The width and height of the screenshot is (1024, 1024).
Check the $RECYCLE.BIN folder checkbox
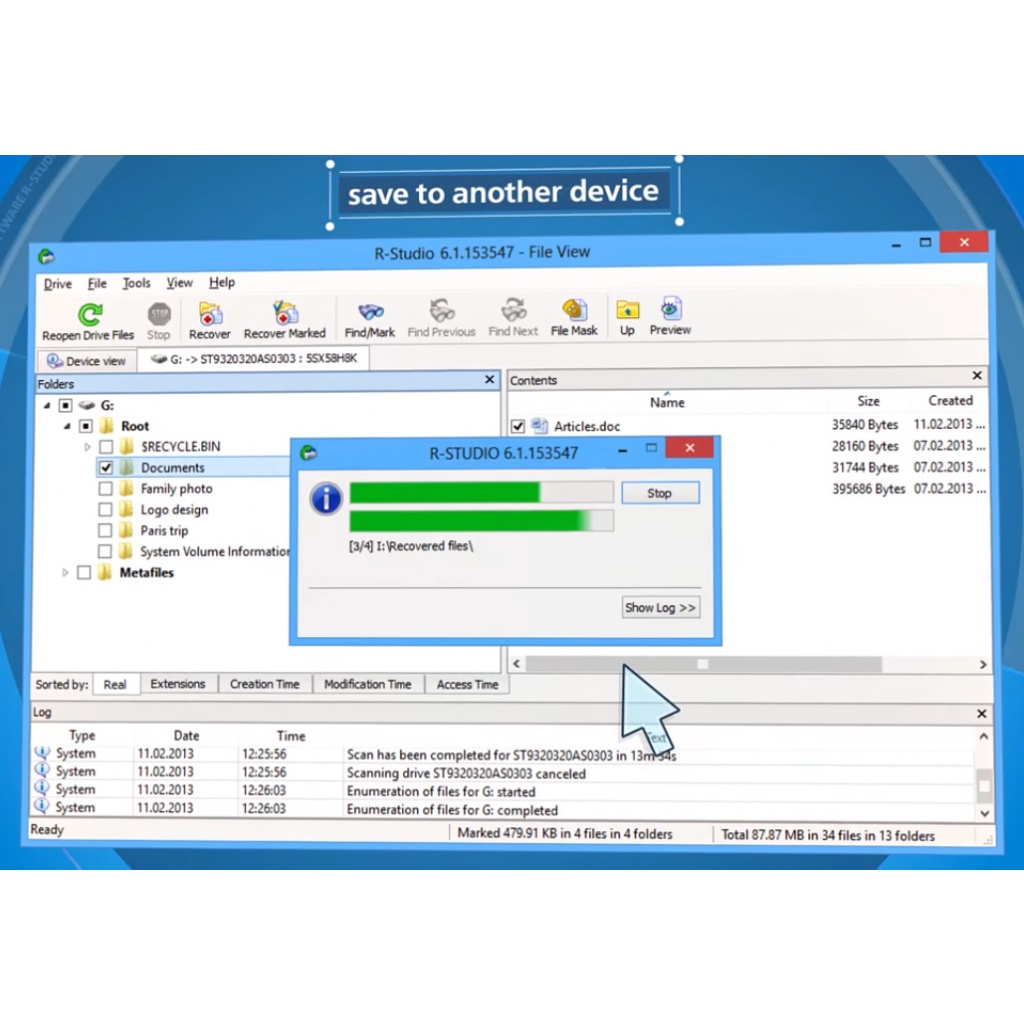click(x=106, y=447)
